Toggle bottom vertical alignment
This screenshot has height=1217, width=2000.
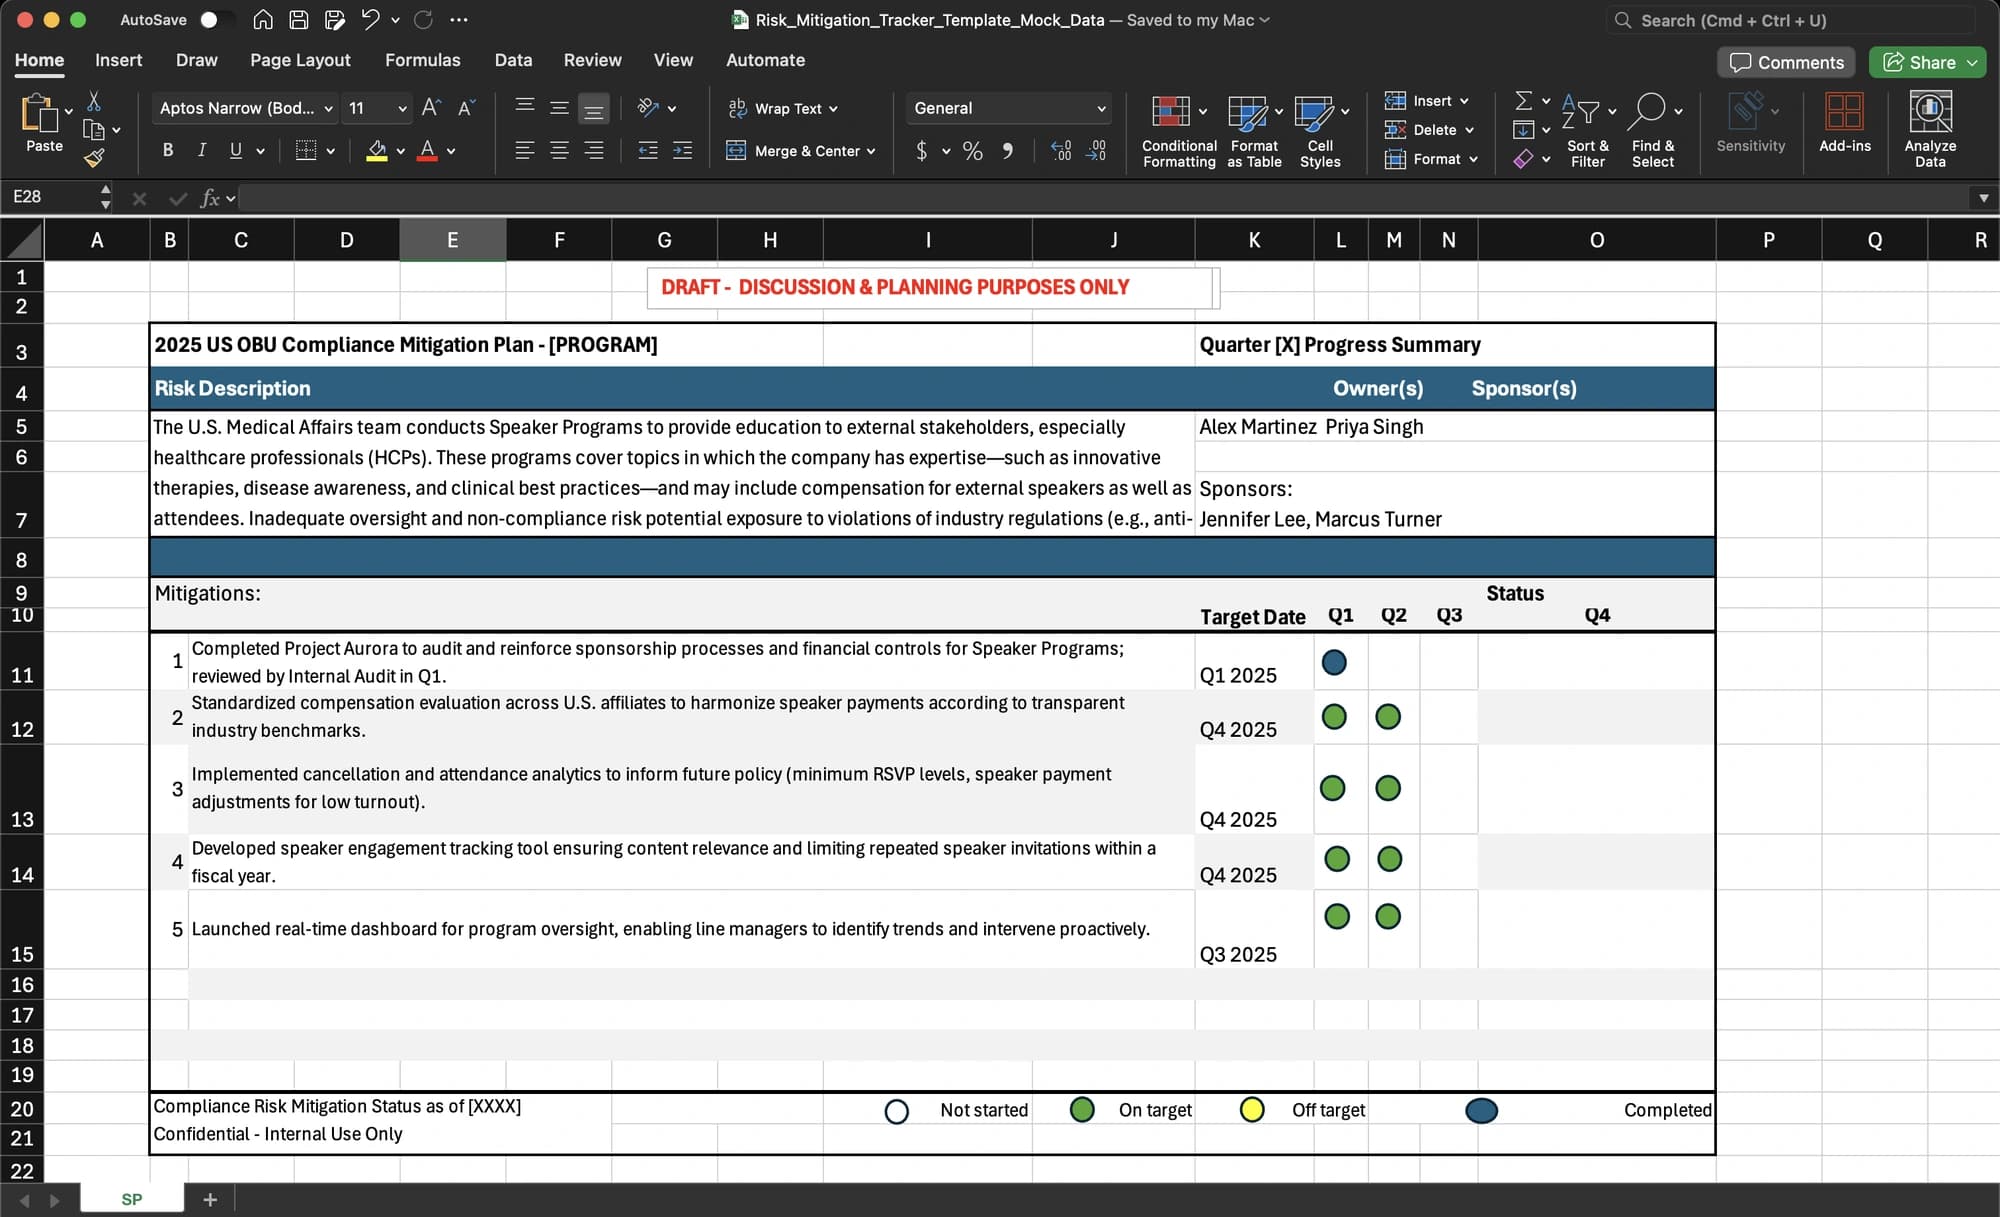pyautogui.click(x=594, y=108)
